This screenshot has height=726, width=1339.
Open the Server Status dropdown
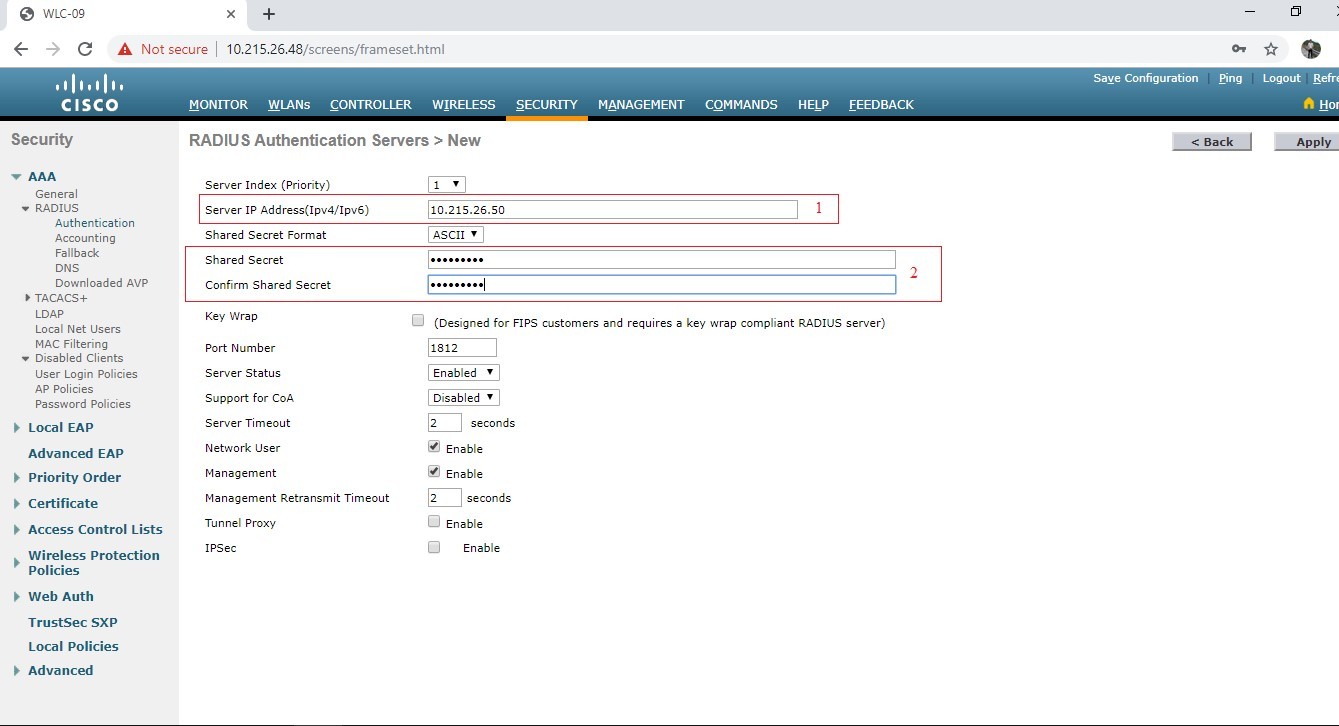[x=463, y=372]
